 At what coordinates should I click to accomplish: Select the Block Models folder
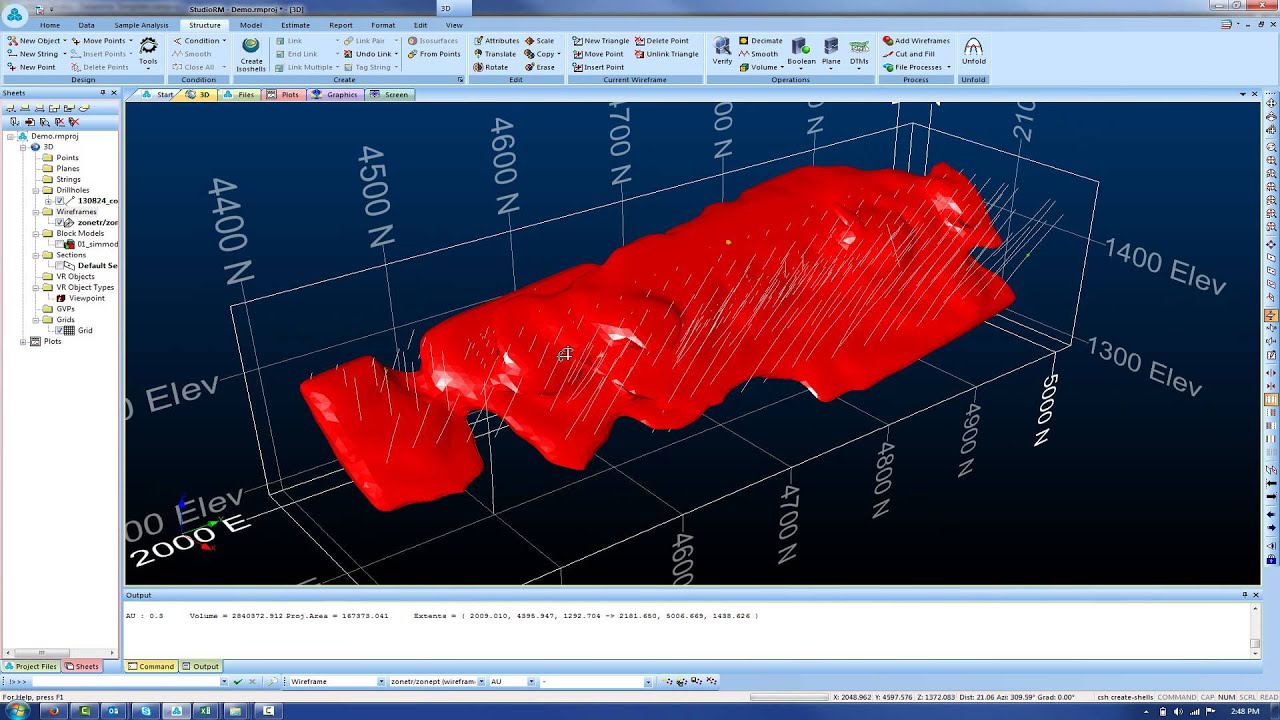coord(74,233)
